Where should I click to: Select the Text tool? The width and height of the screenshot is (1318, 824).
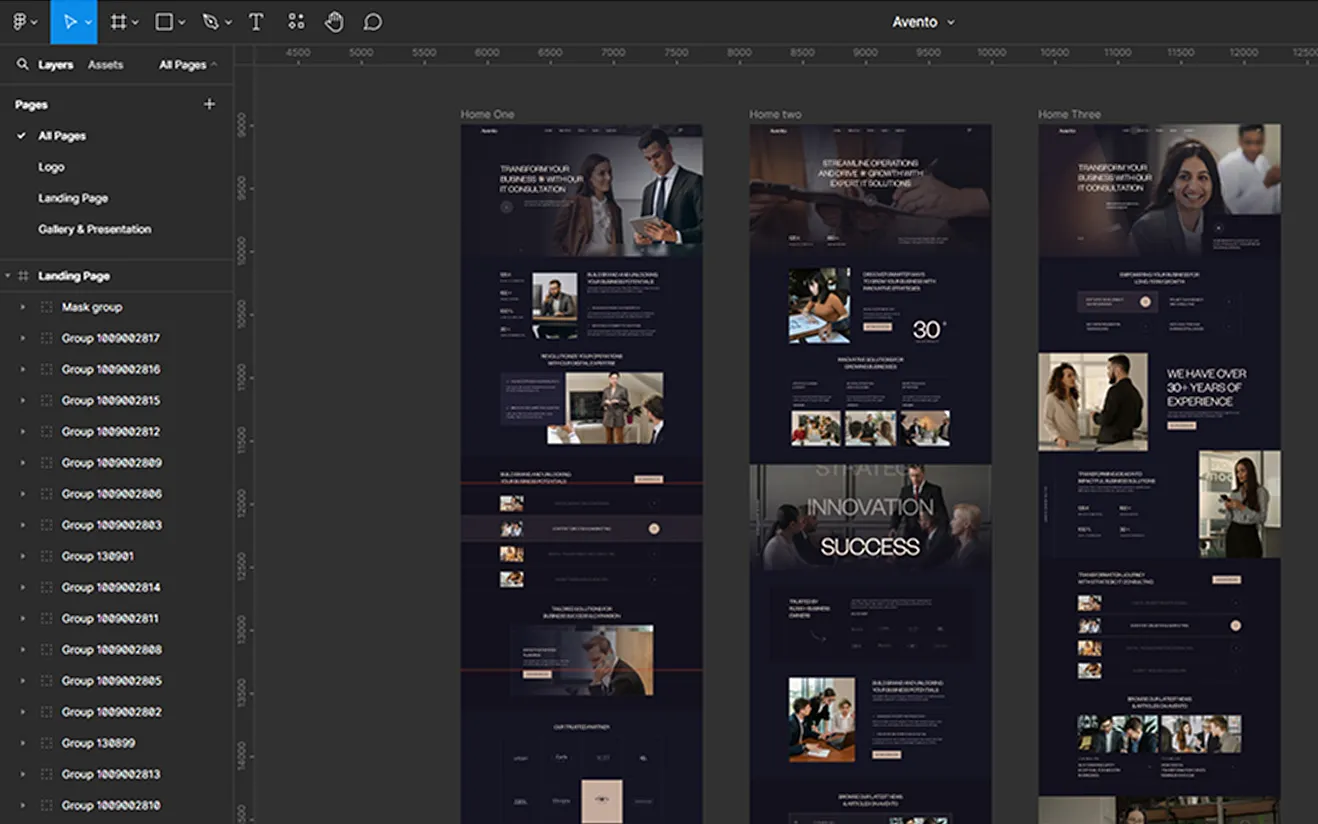(256, 22)
